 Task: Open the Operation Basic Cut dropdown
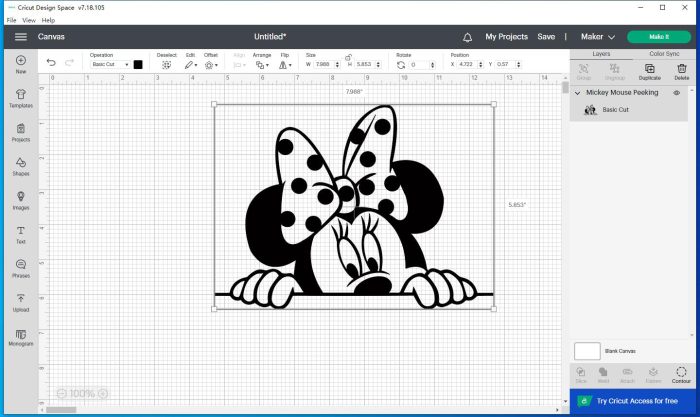(110, 64)
